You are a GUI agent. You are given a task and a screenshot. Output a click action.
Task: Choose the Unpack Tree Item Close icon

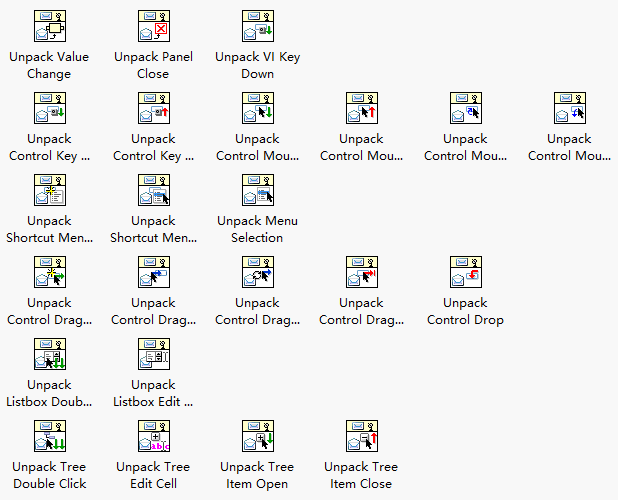tap(362, 436)
